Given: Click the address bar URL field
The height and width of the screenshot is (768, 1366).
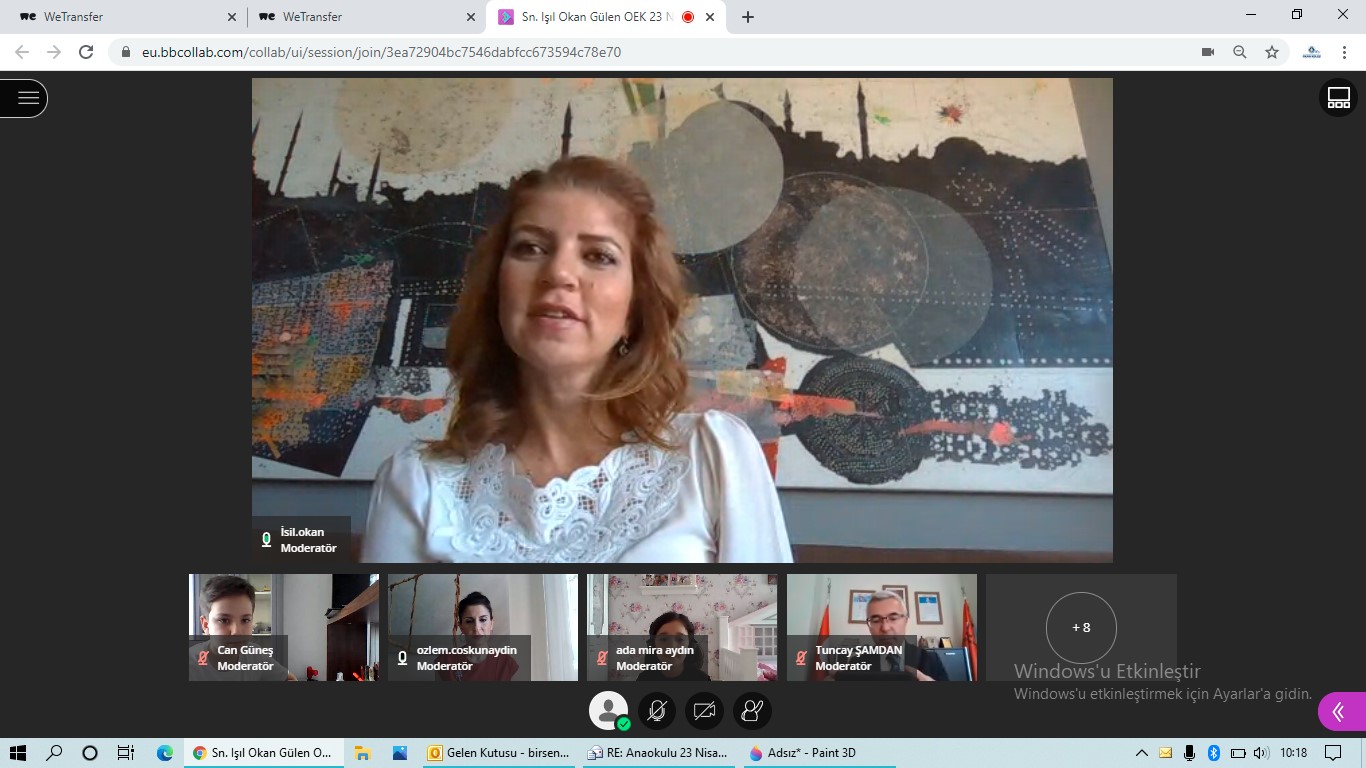Looking at the screenshot, I should click(600, 52).
